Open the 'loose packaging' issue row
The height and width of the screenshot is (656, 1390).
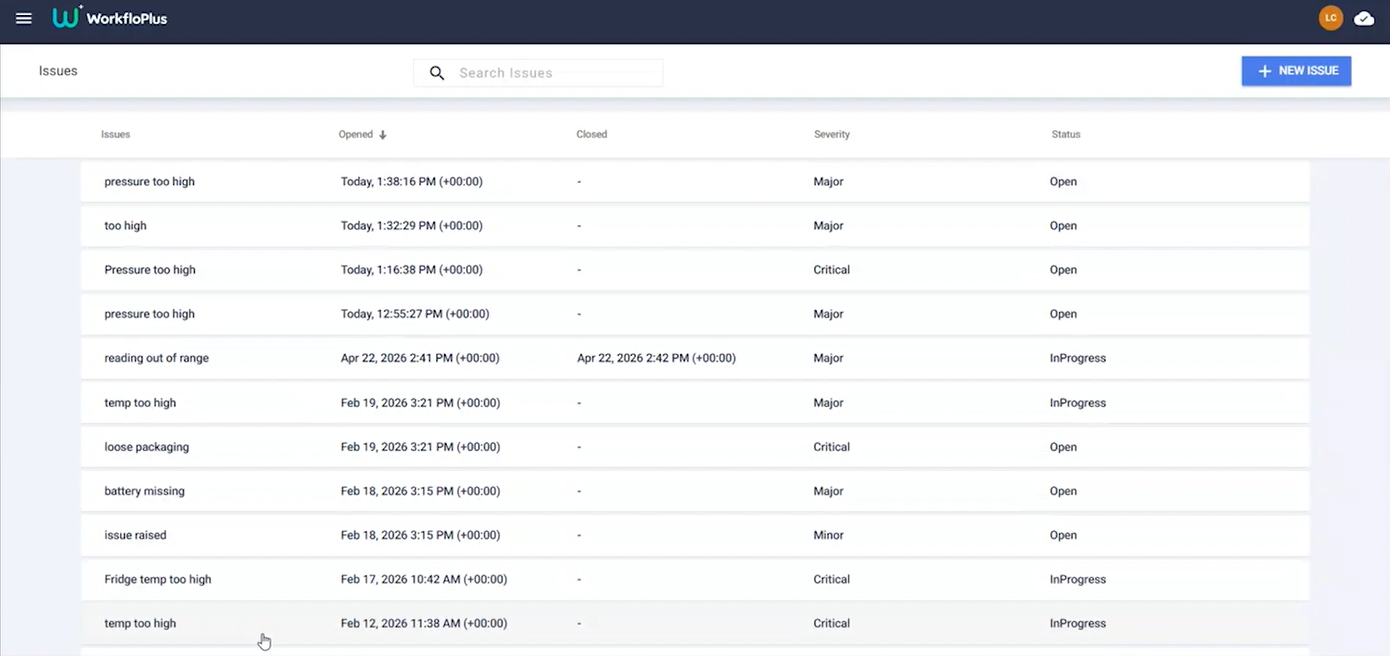pos(695,447)
